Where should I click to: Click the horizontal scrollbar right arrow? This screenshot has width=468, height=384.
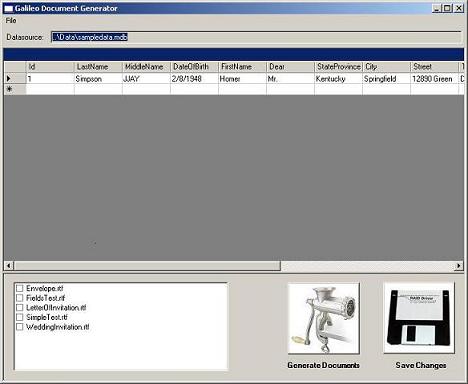pos(459,266)
